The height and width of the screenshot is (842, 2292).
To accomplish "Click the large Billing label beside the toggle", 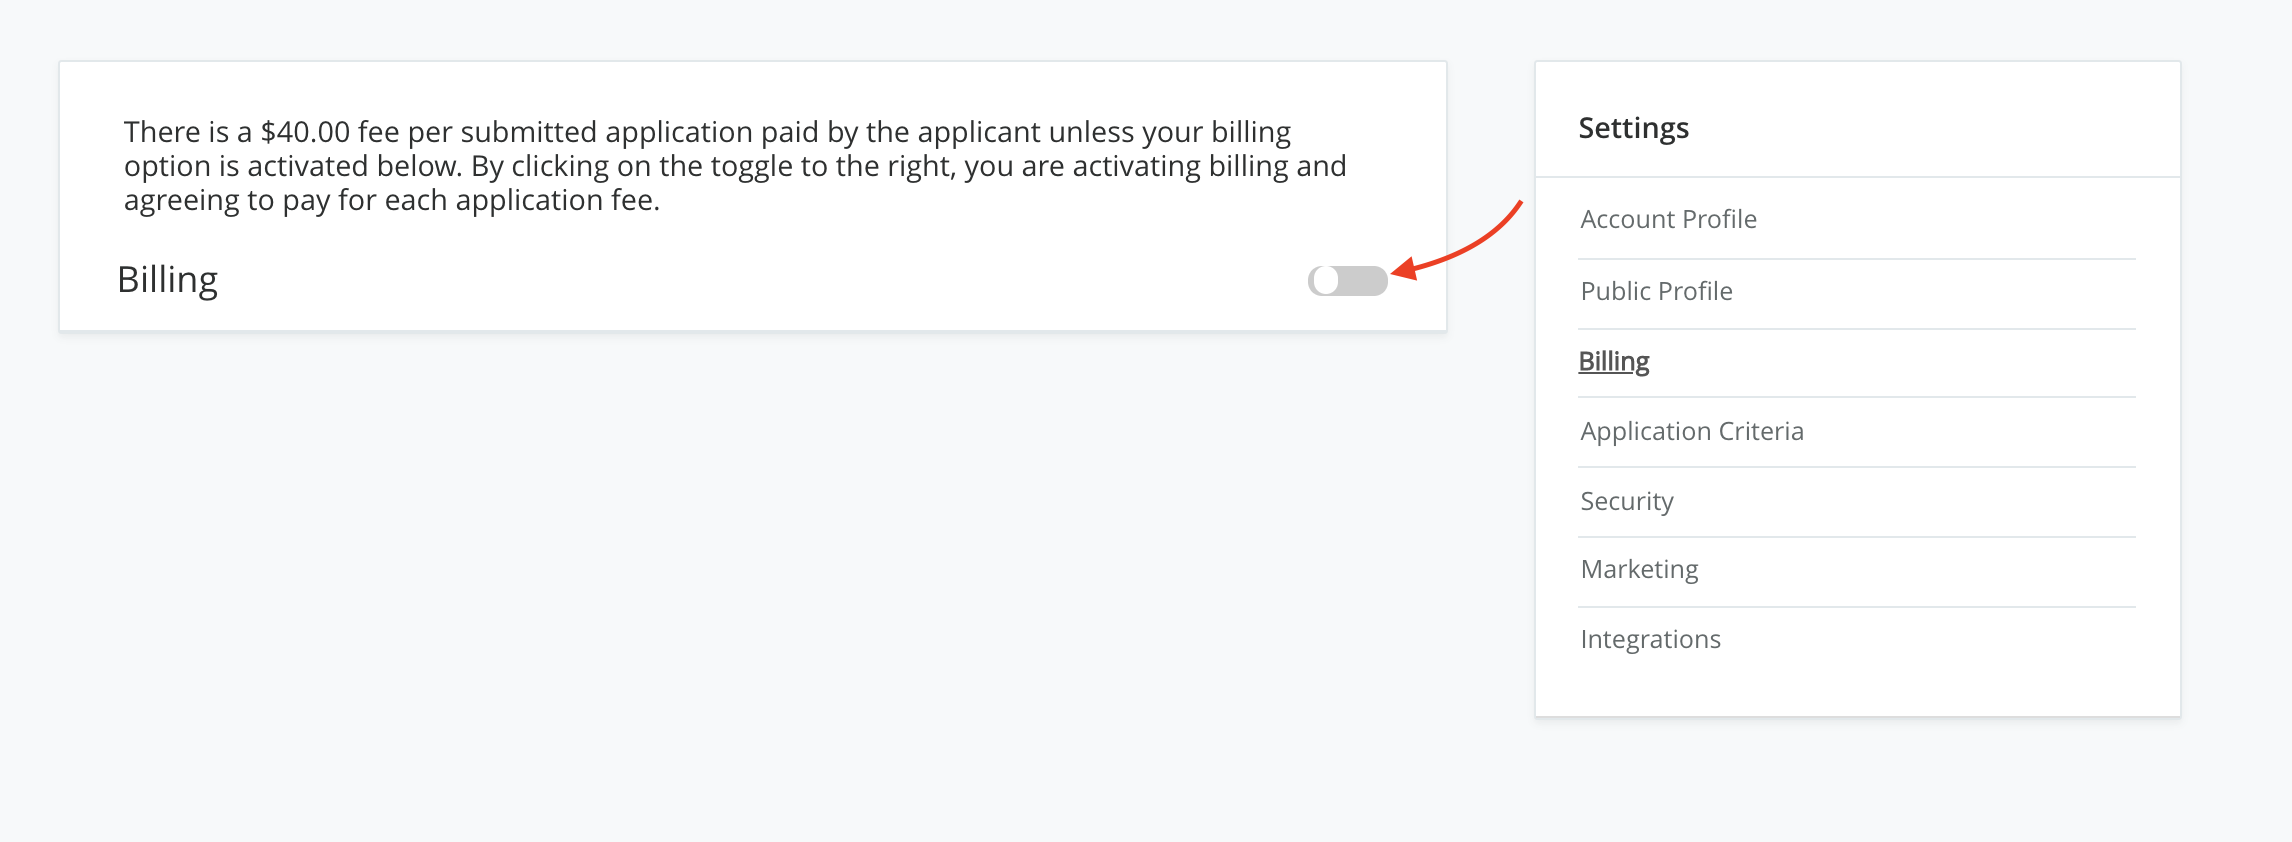I will click(x=167, y=280).
